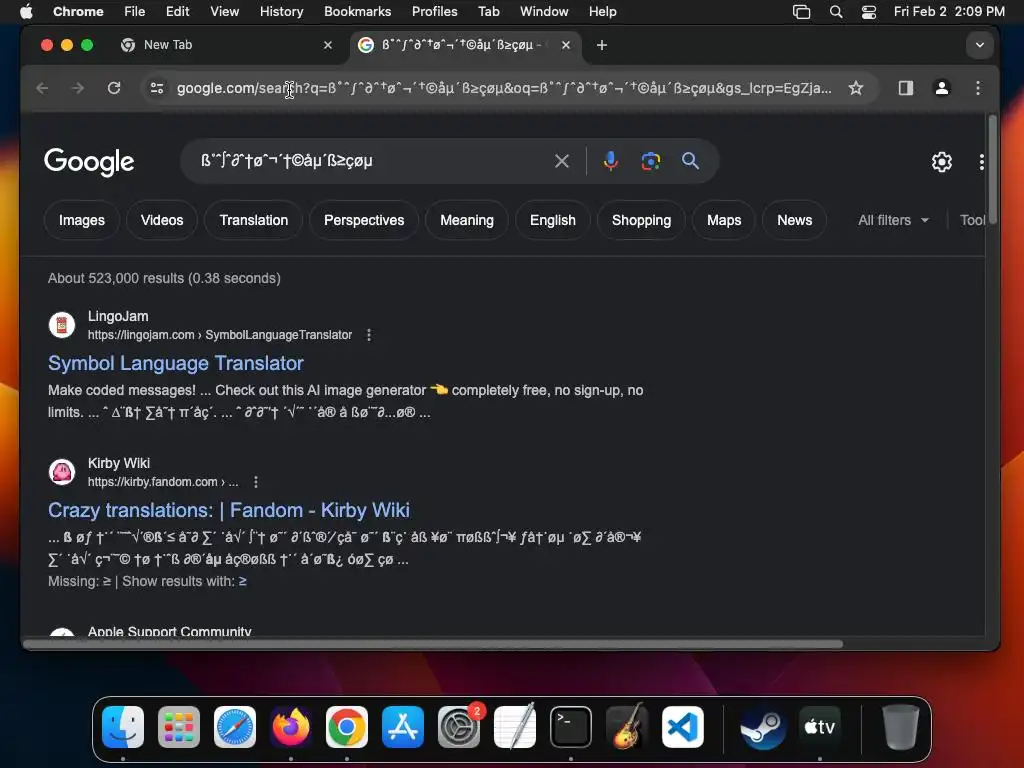
Task: Open Google quick settings gear
Action: tap(942, 162)
